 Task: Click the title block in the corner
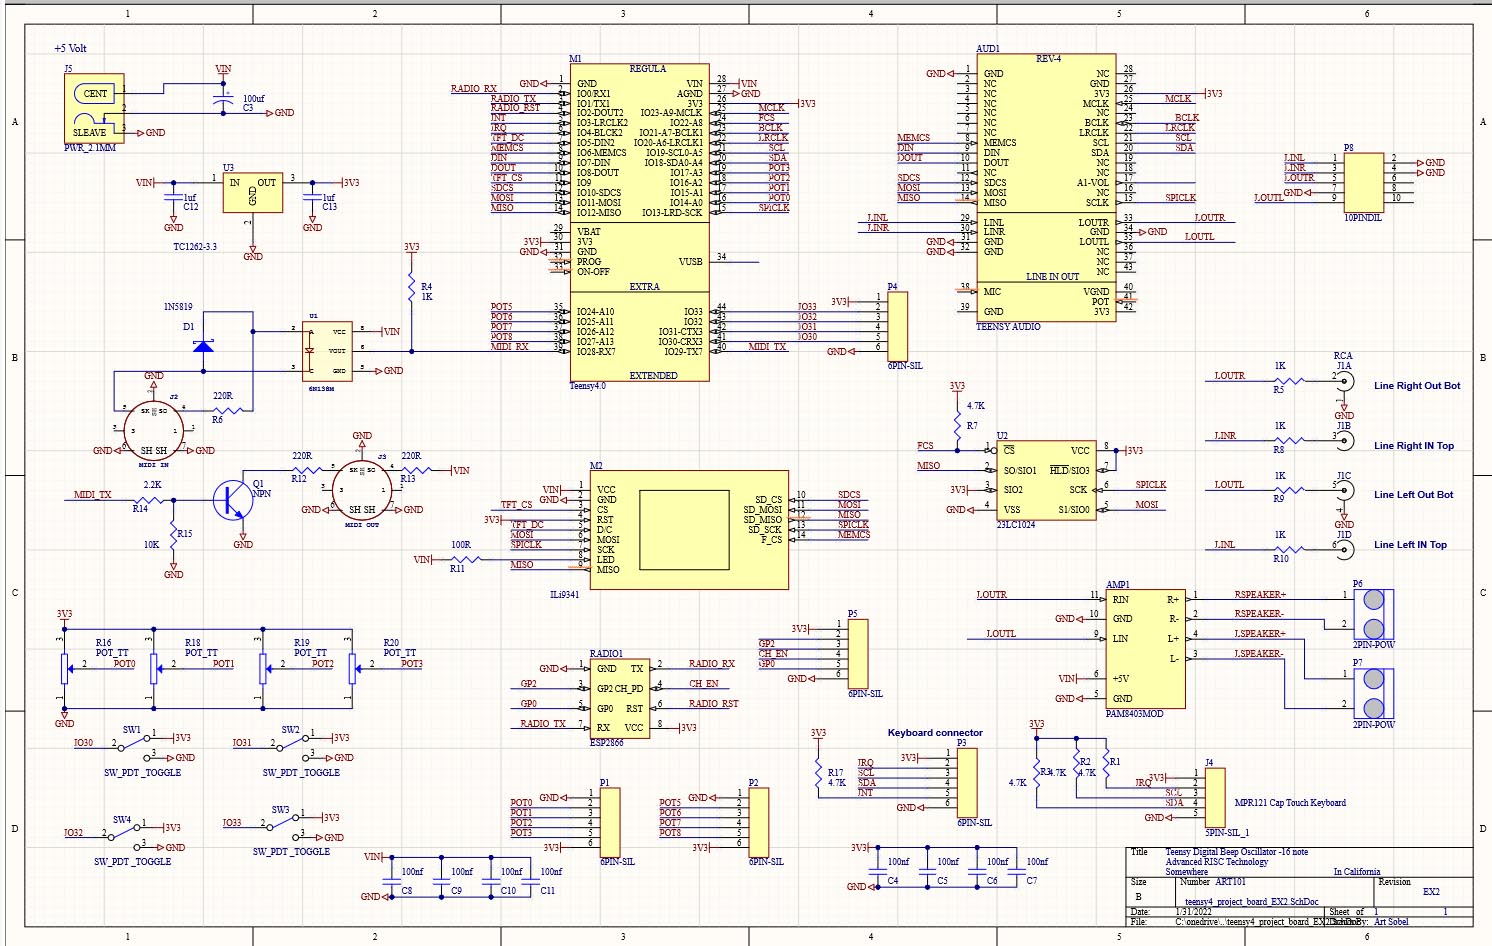tap(1298, 886)
